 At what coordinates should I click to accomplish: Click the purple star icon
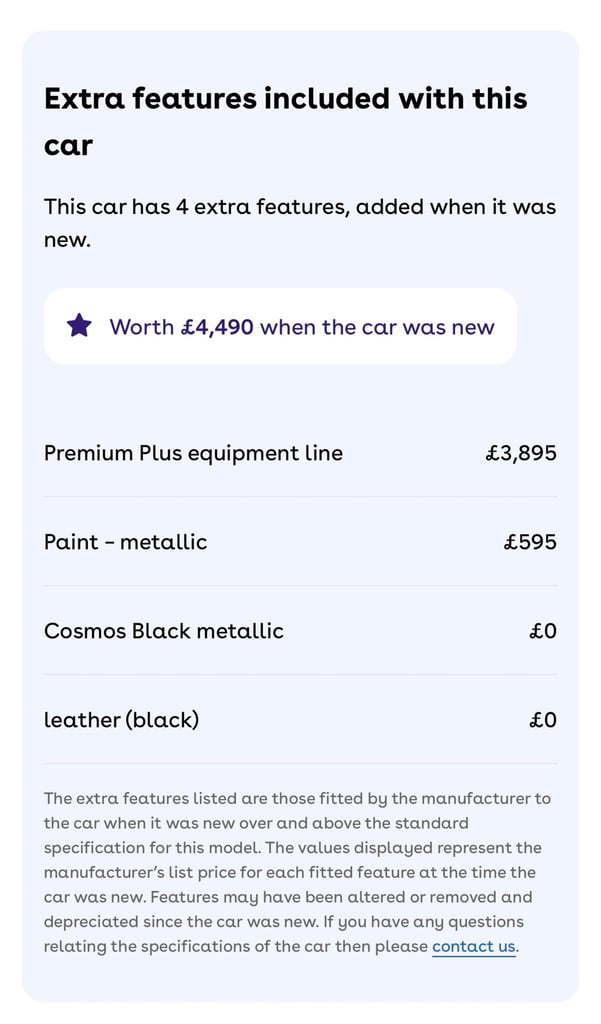coord(79,326)
